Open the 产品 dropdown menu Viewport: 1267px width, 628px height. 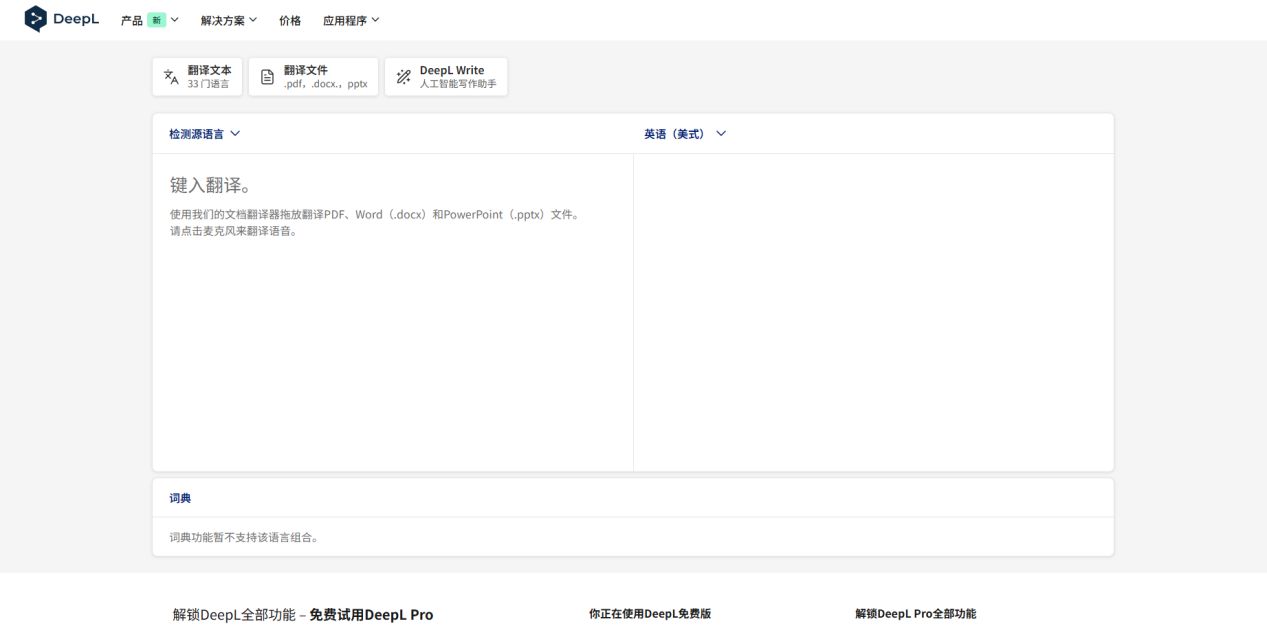[x=150, y=20]
